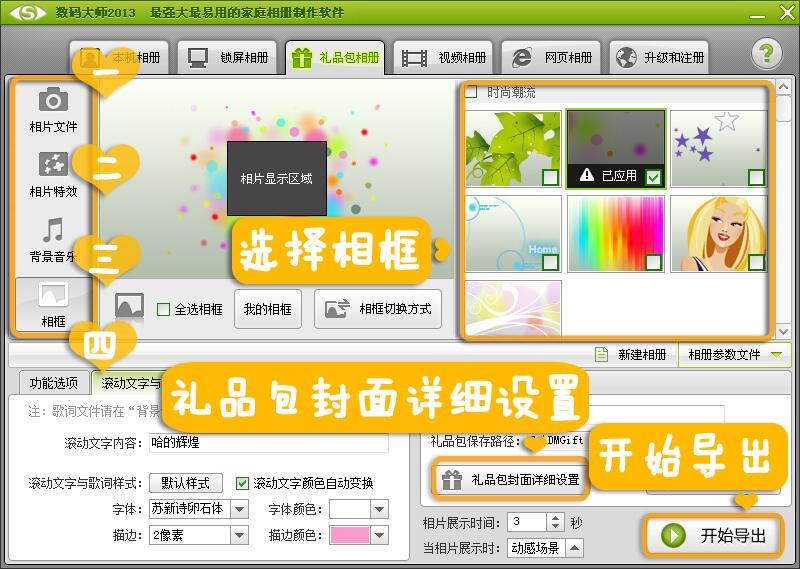This screenshot has height=569, width=800.
Task: Click the frame list scroll-down arrow
Action: (x=784, y=332)
